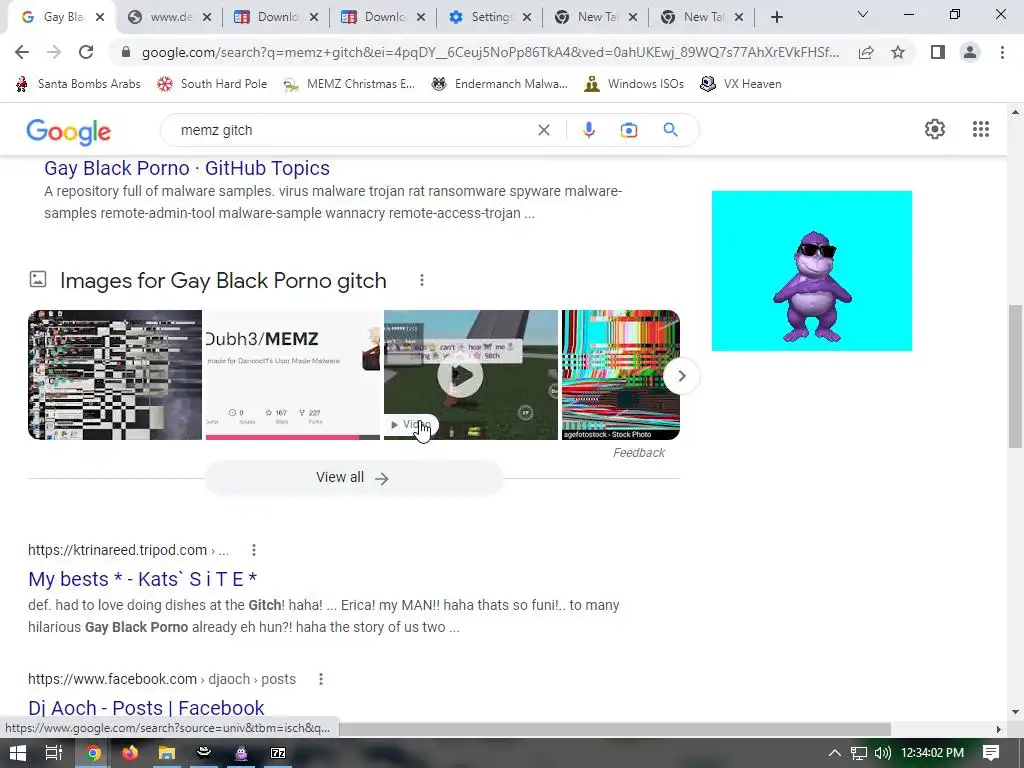The height and width of the screenshot is (768, 1024).
Task: Clear the search box with X
Action: 543,130
